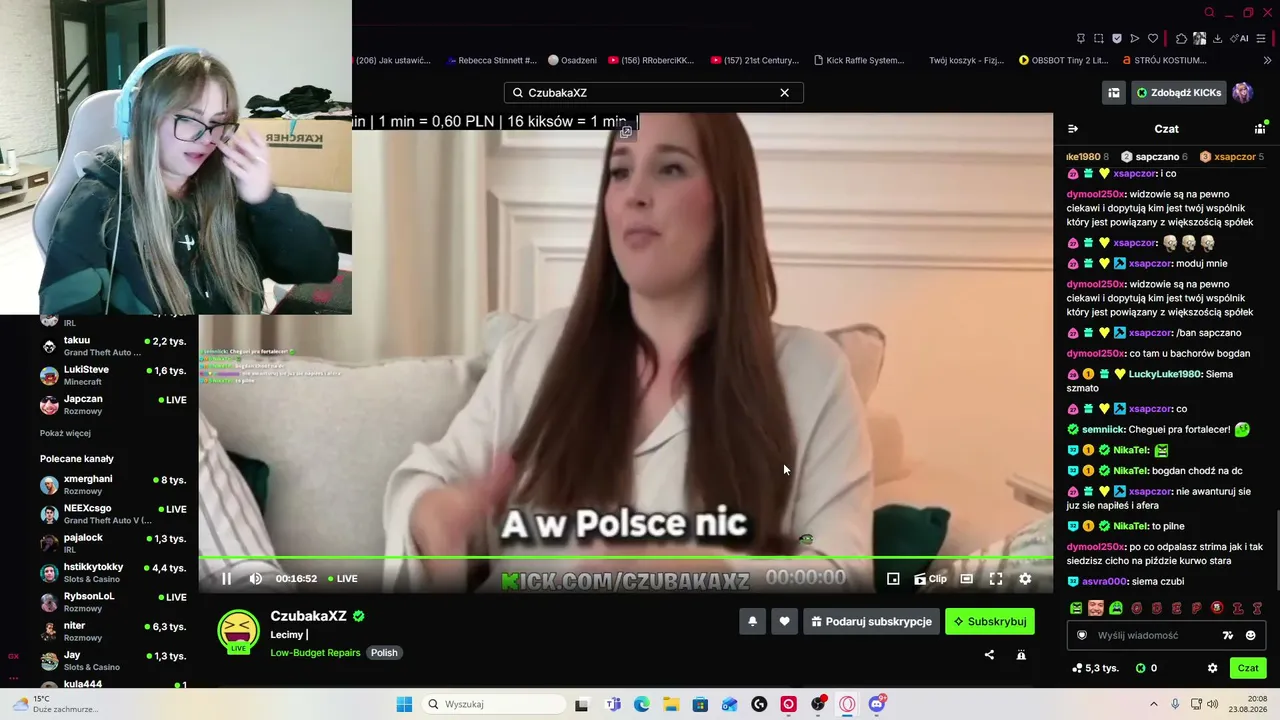Add page to browser favorites heart
The width and height of the screenshot is (1280, 720).
[x=1153, y=39]
